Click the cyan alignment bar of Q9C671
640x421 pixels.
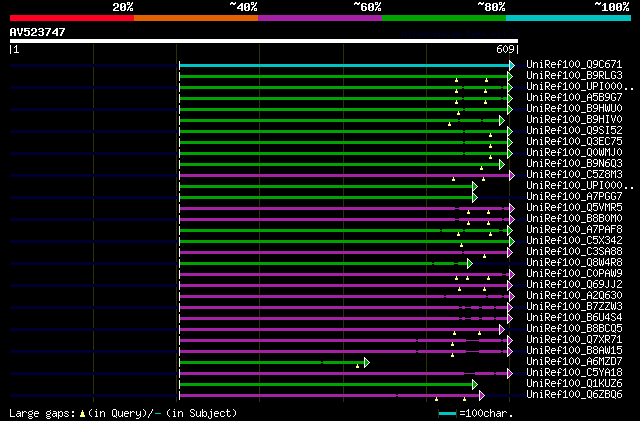pyautogui.click(x=344, y=65)
